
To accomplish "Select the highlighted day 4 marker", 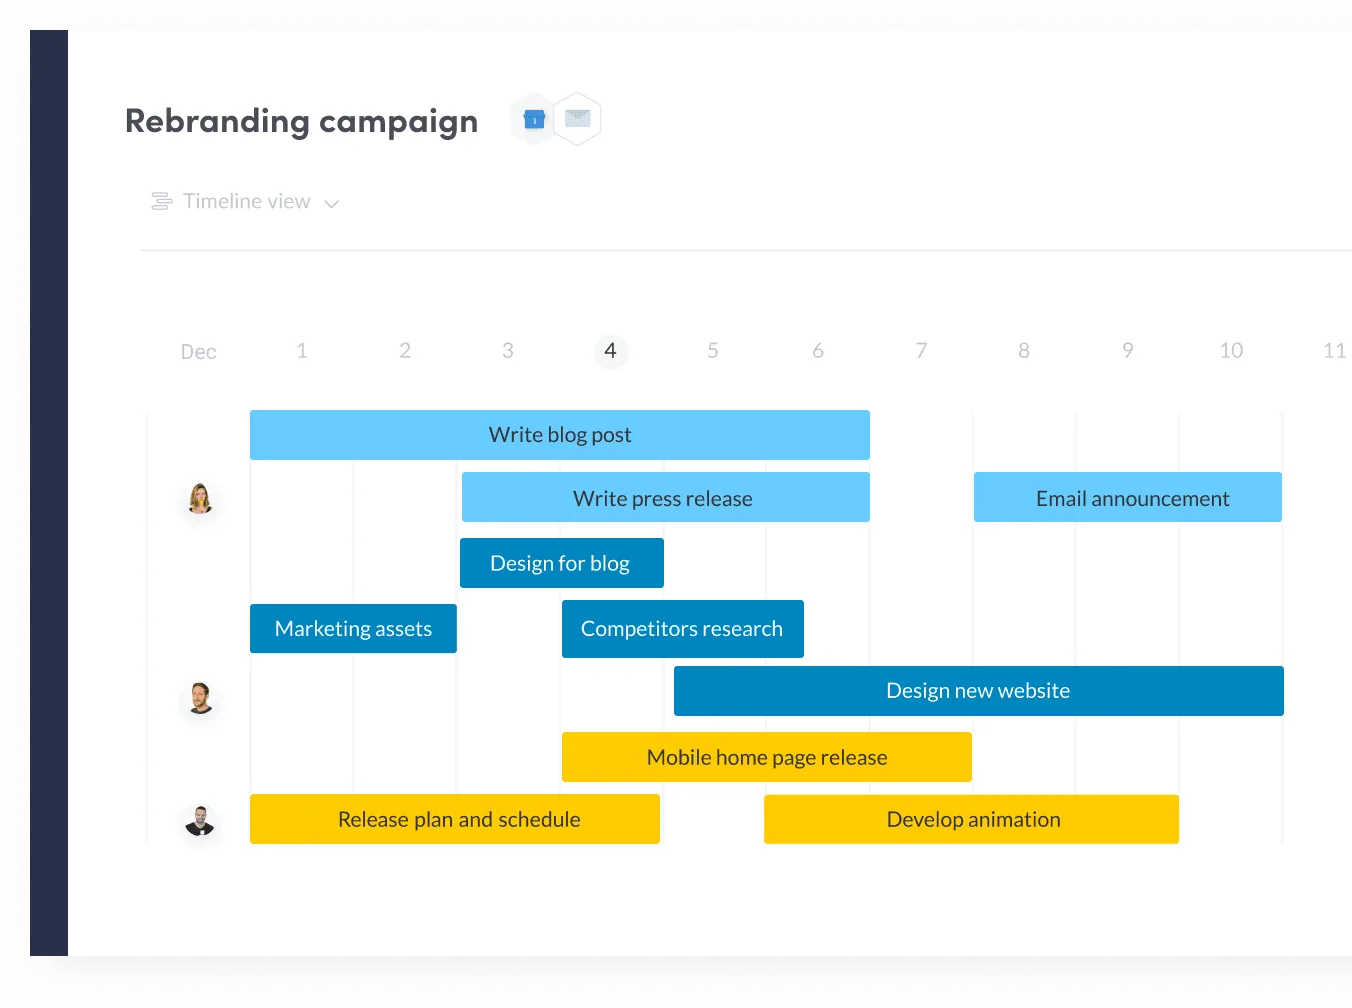I will [610, 351].
